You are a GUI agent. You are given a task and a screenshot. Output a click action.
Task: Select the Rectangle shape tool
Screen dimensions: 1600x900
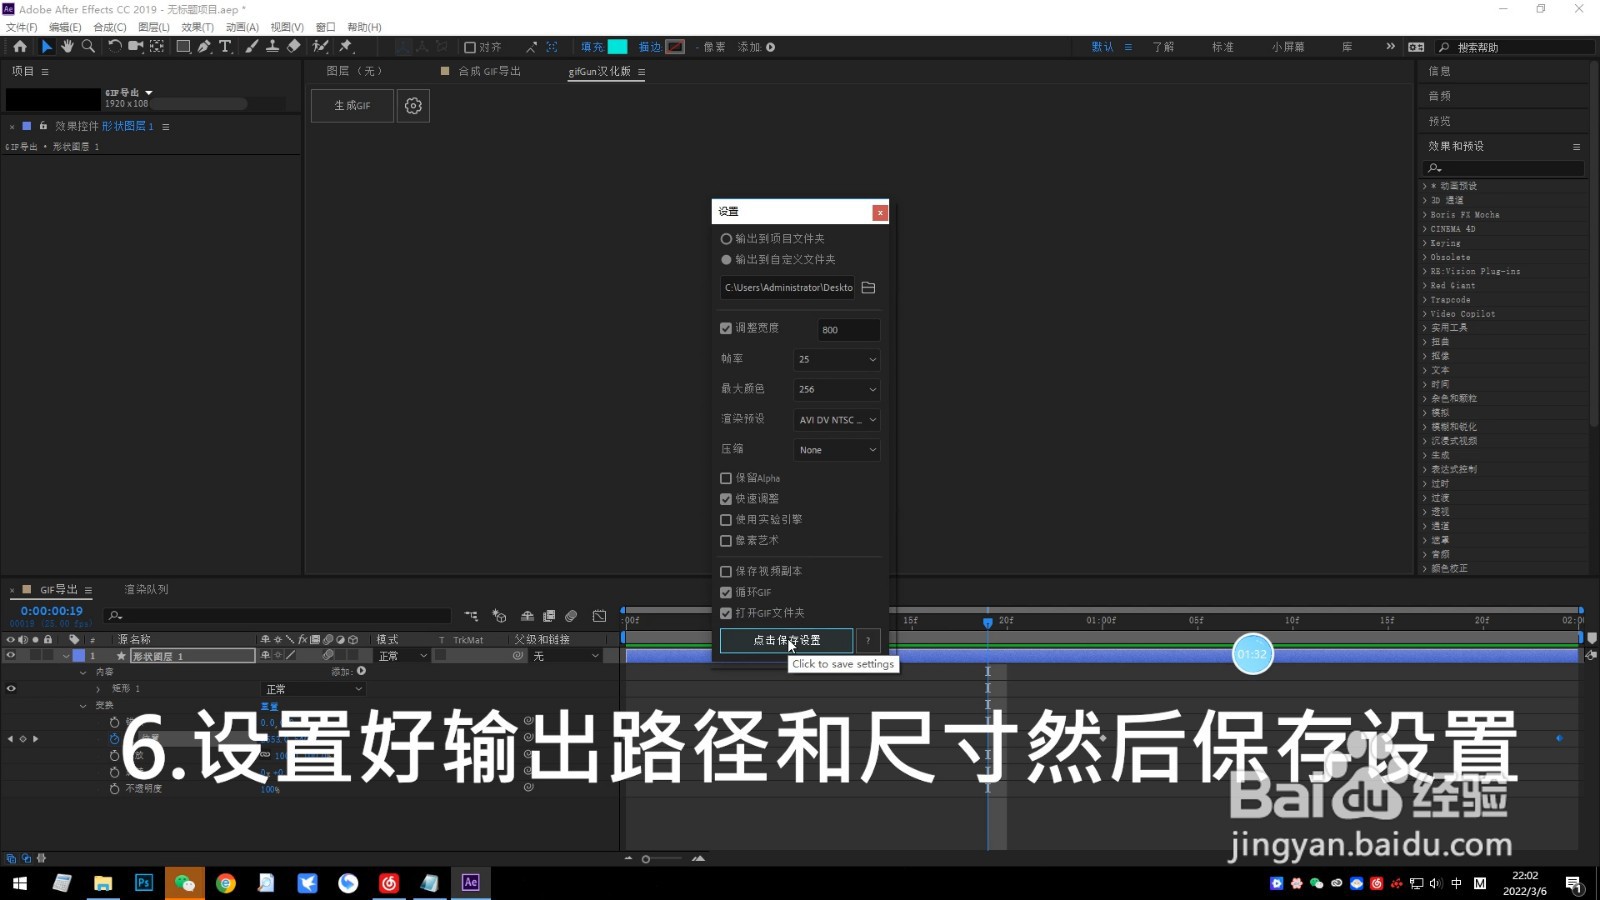click(183, 46)
